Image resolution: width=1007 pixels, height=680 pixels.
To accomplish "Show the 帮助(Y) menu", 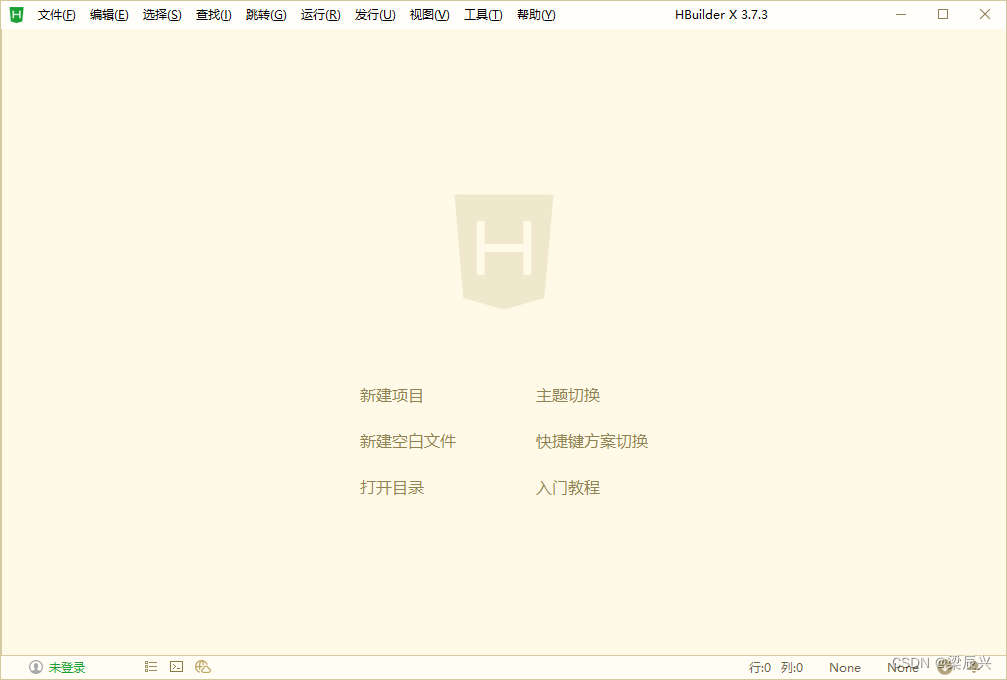I will point(536,15).
